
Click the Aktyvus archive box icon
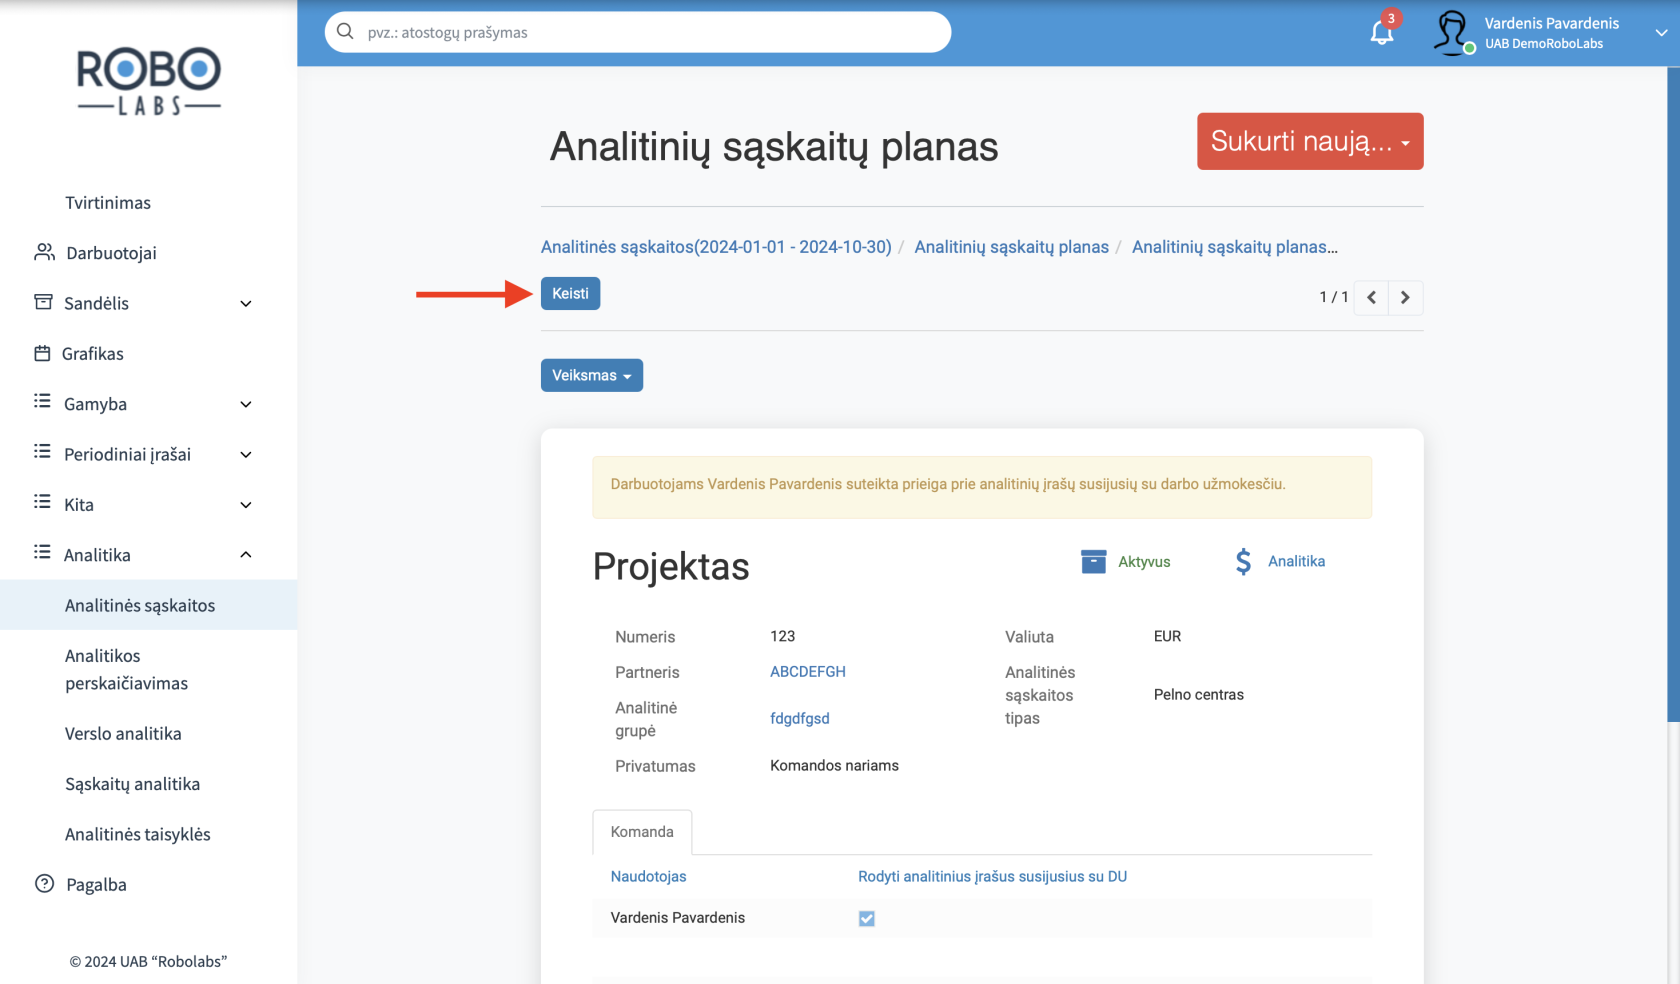pyautogui.click(x=1094, y=561)
